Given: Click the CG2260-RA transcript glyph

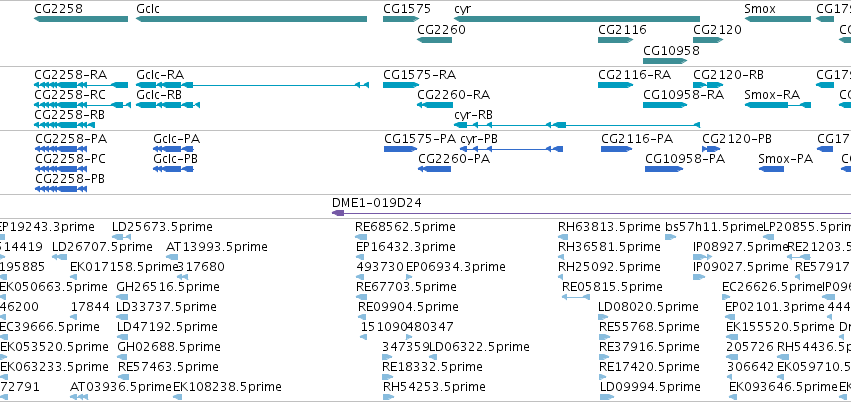Looking at the screenshot, I should 435,105.
